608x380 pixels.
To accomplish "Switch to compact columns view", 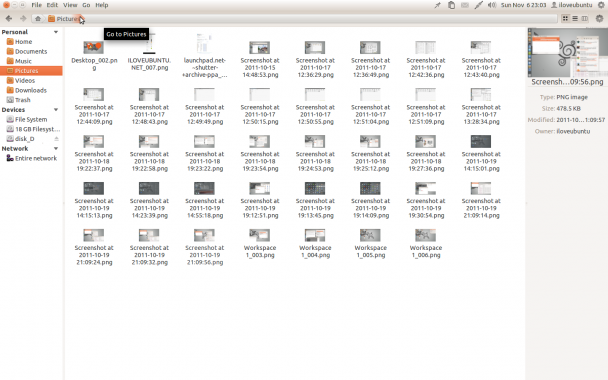I will tap(585, 18).
